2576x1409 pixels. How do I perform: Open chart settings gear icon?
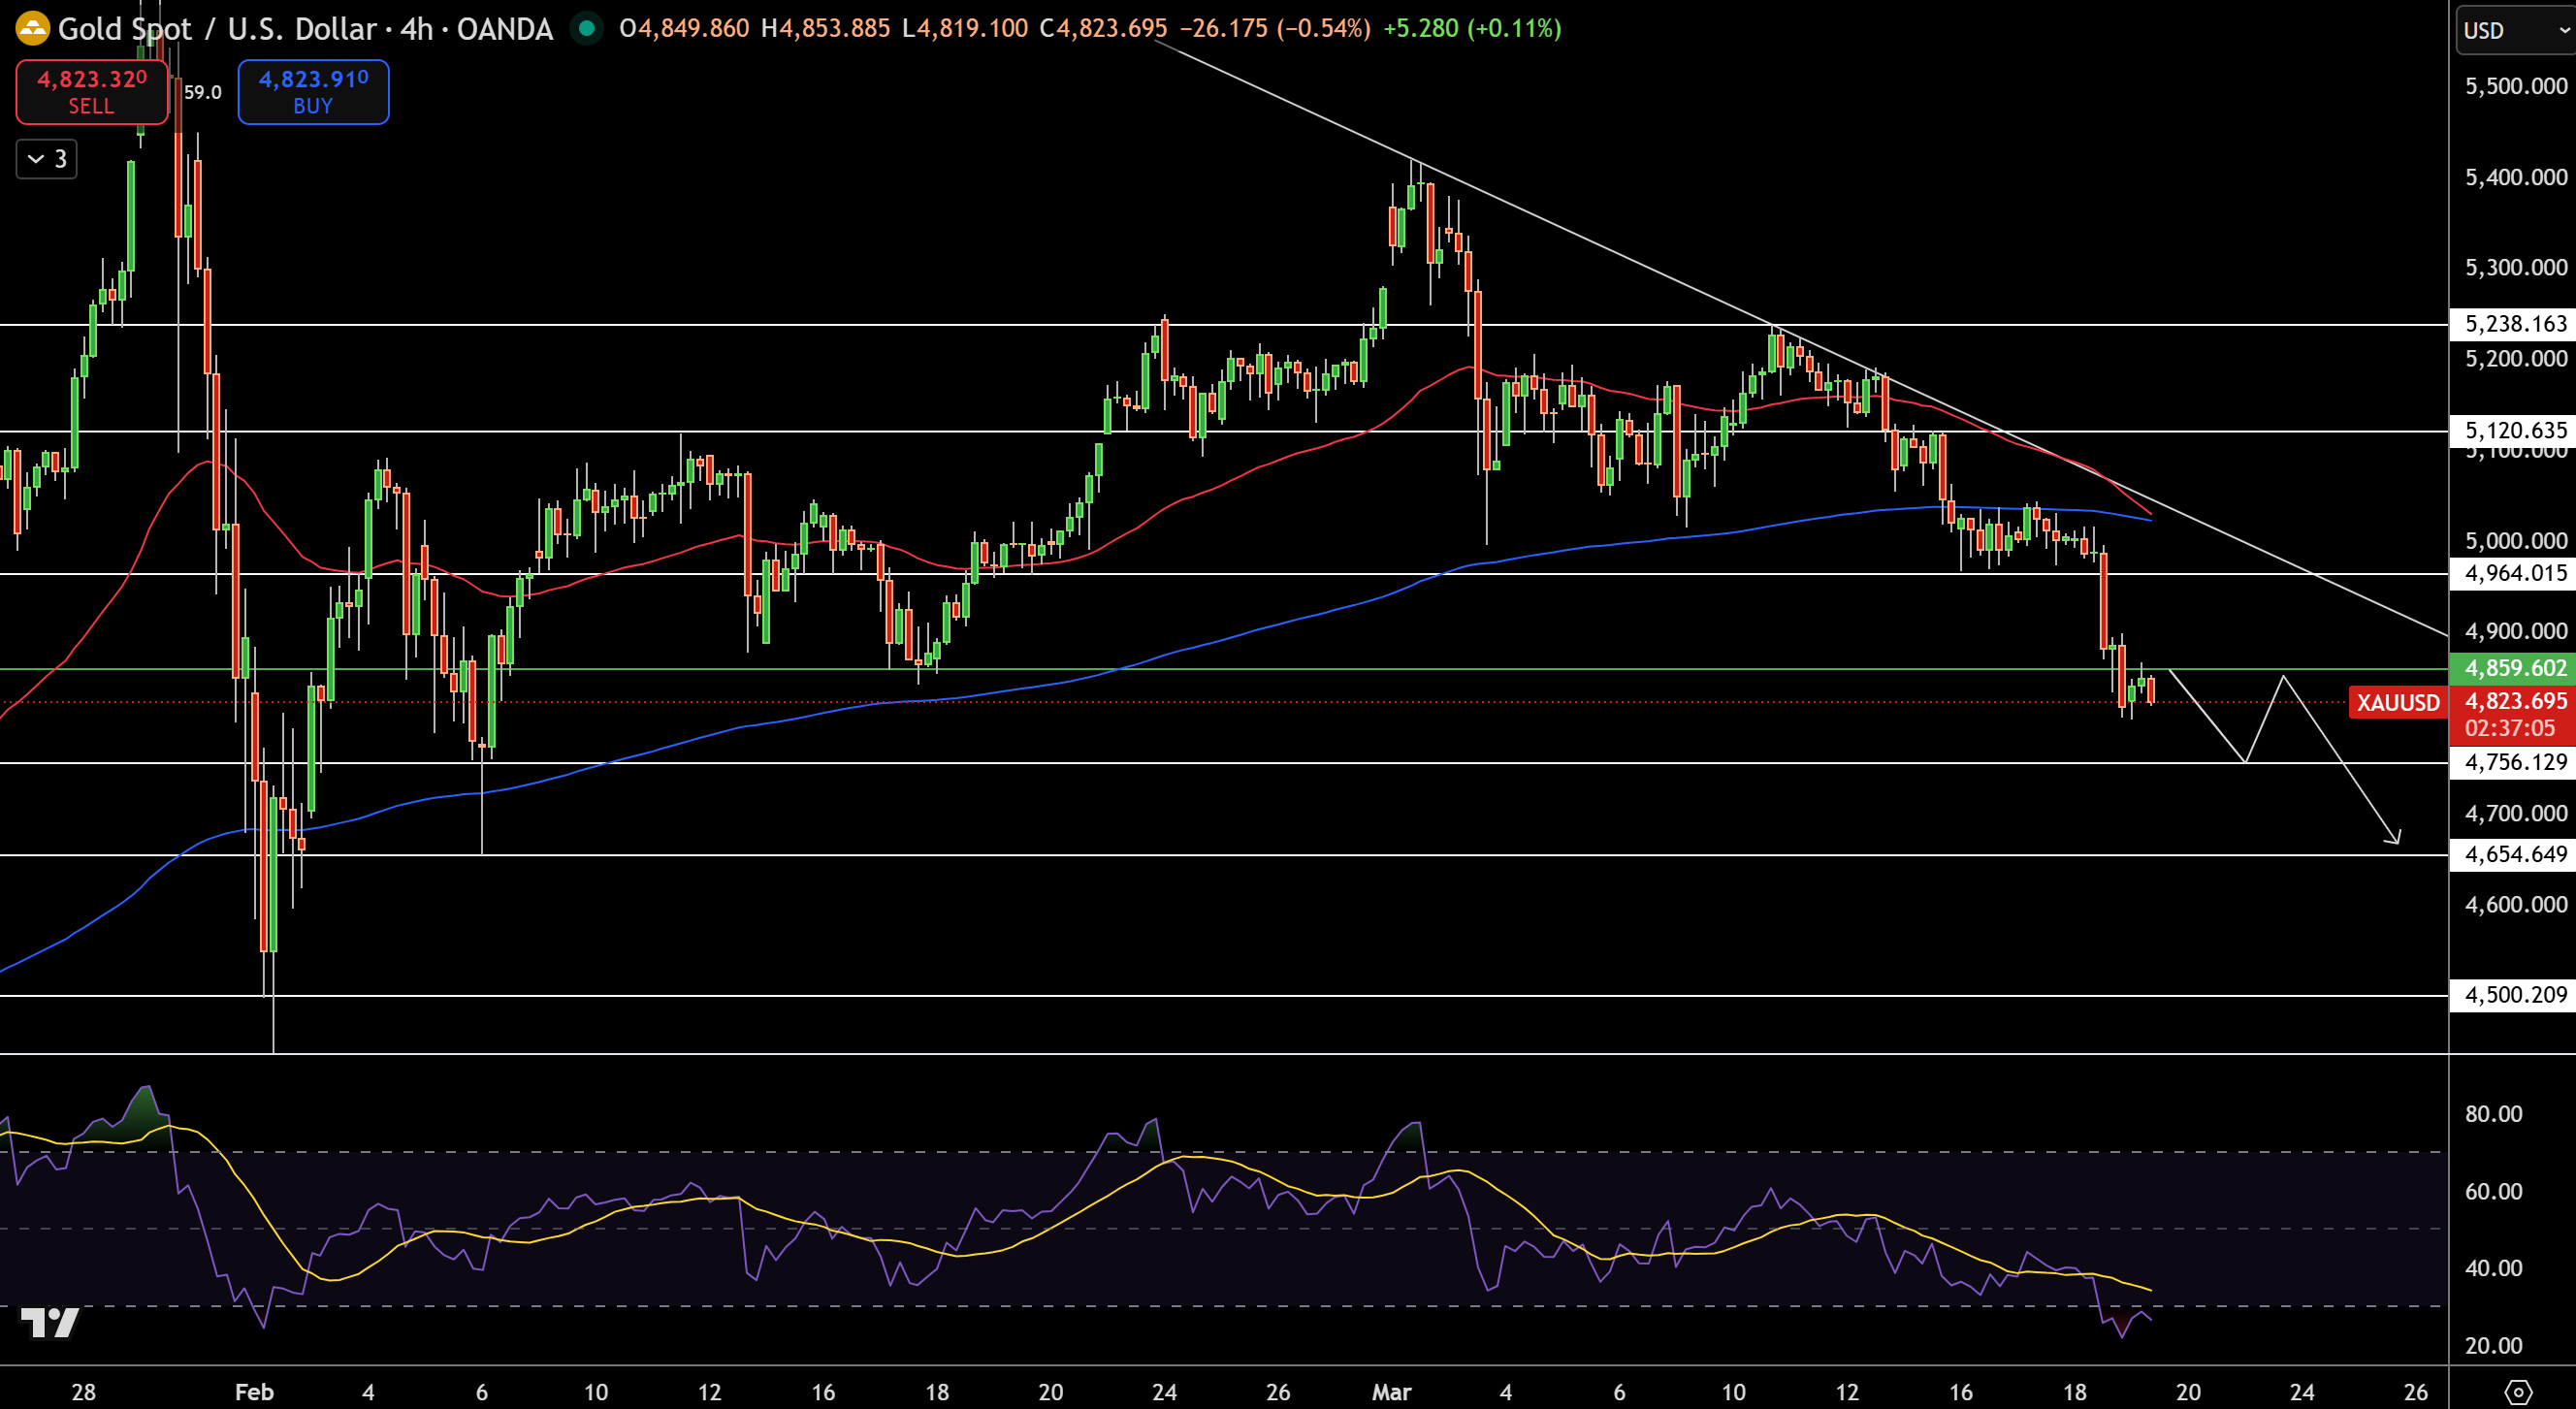coord(2518,1391)
